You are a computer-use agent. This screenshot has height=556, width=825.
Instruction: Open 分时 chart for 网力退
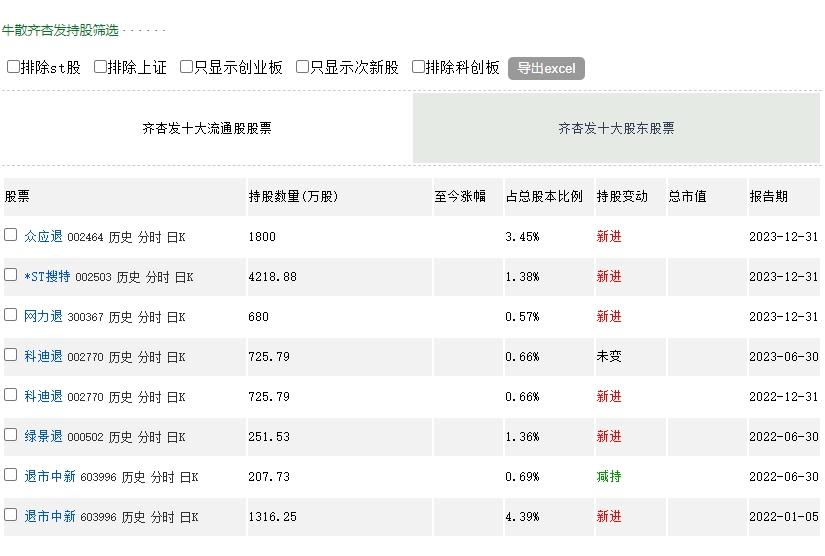[149, 317]
